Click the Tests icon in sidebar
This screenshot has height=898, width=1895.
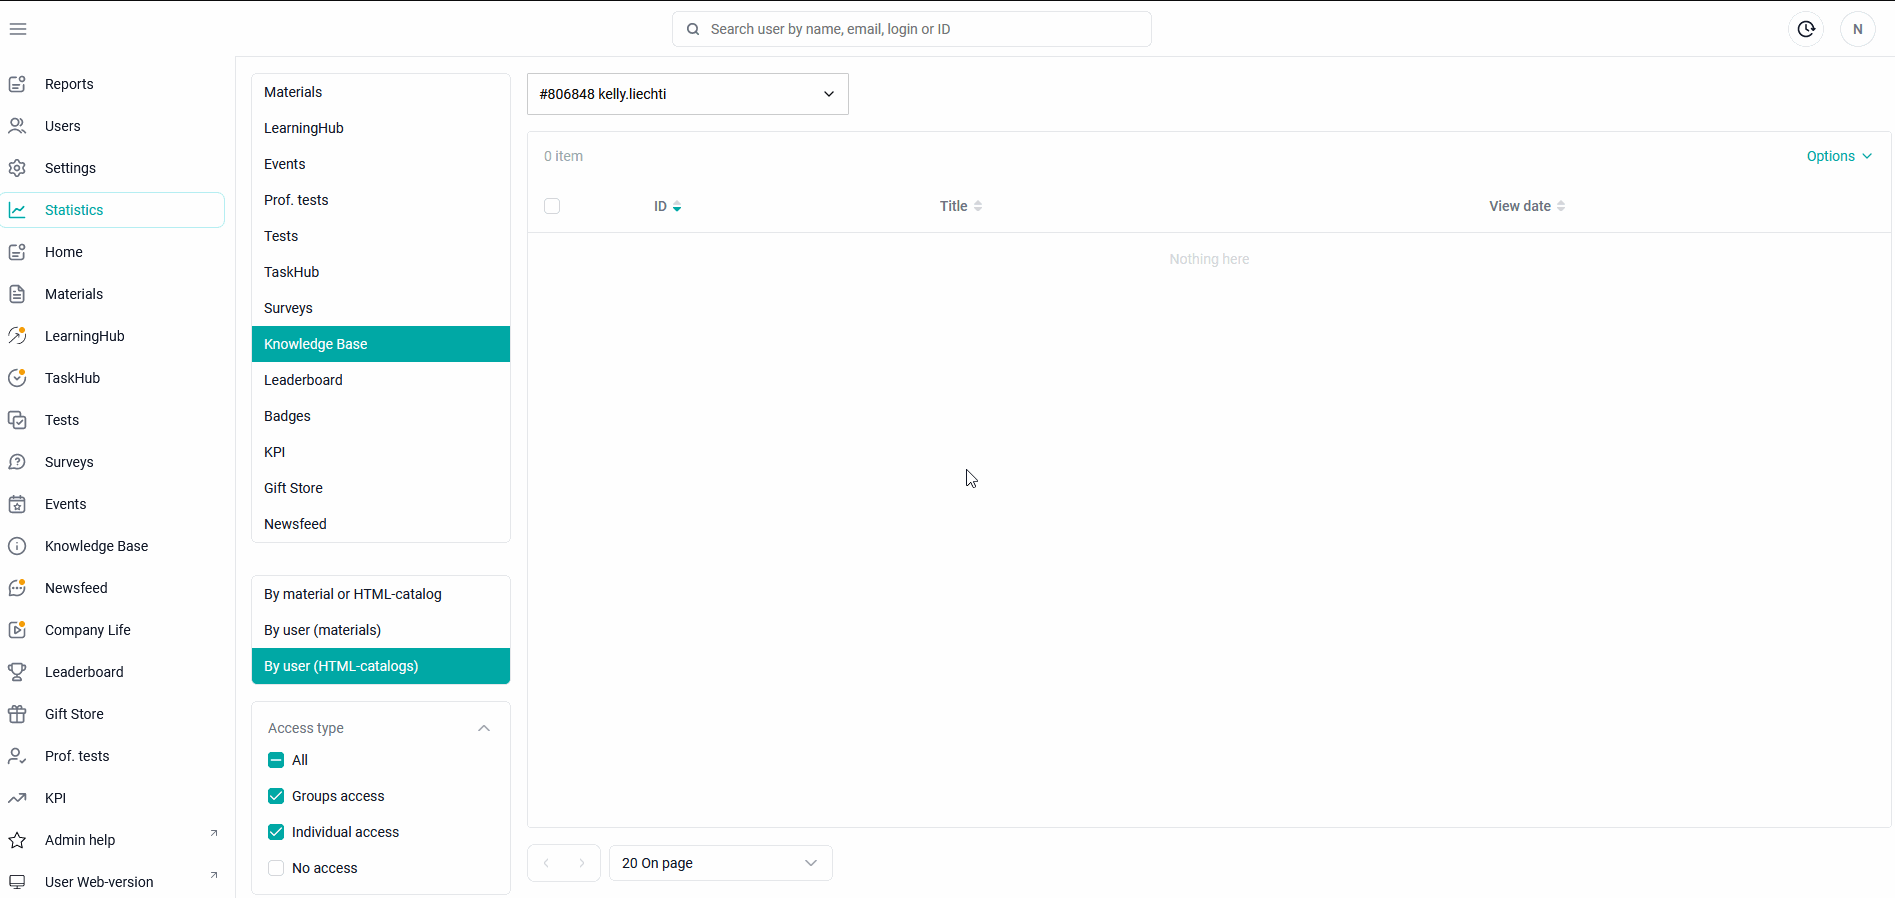[17, 420]
